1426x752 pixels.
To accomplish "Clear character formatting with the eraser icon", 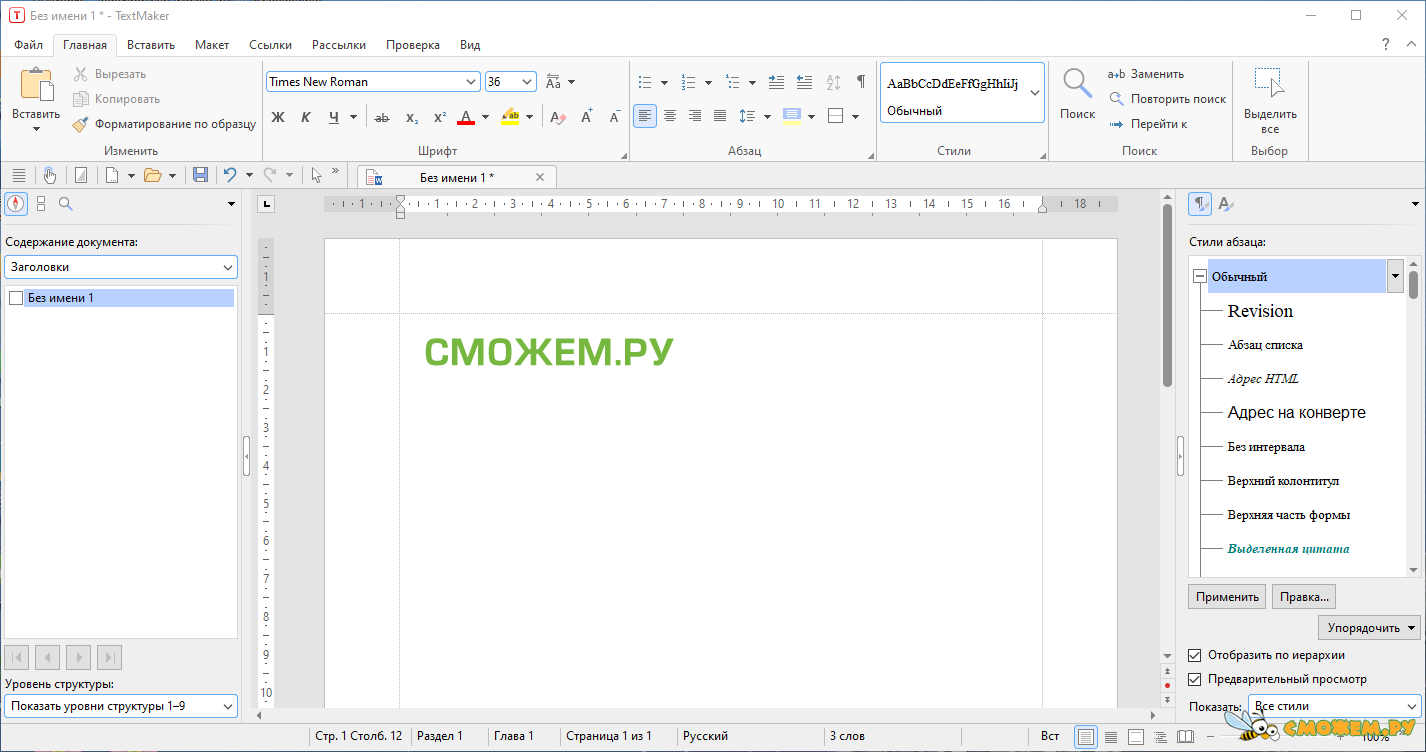I will tap(558, 117).
